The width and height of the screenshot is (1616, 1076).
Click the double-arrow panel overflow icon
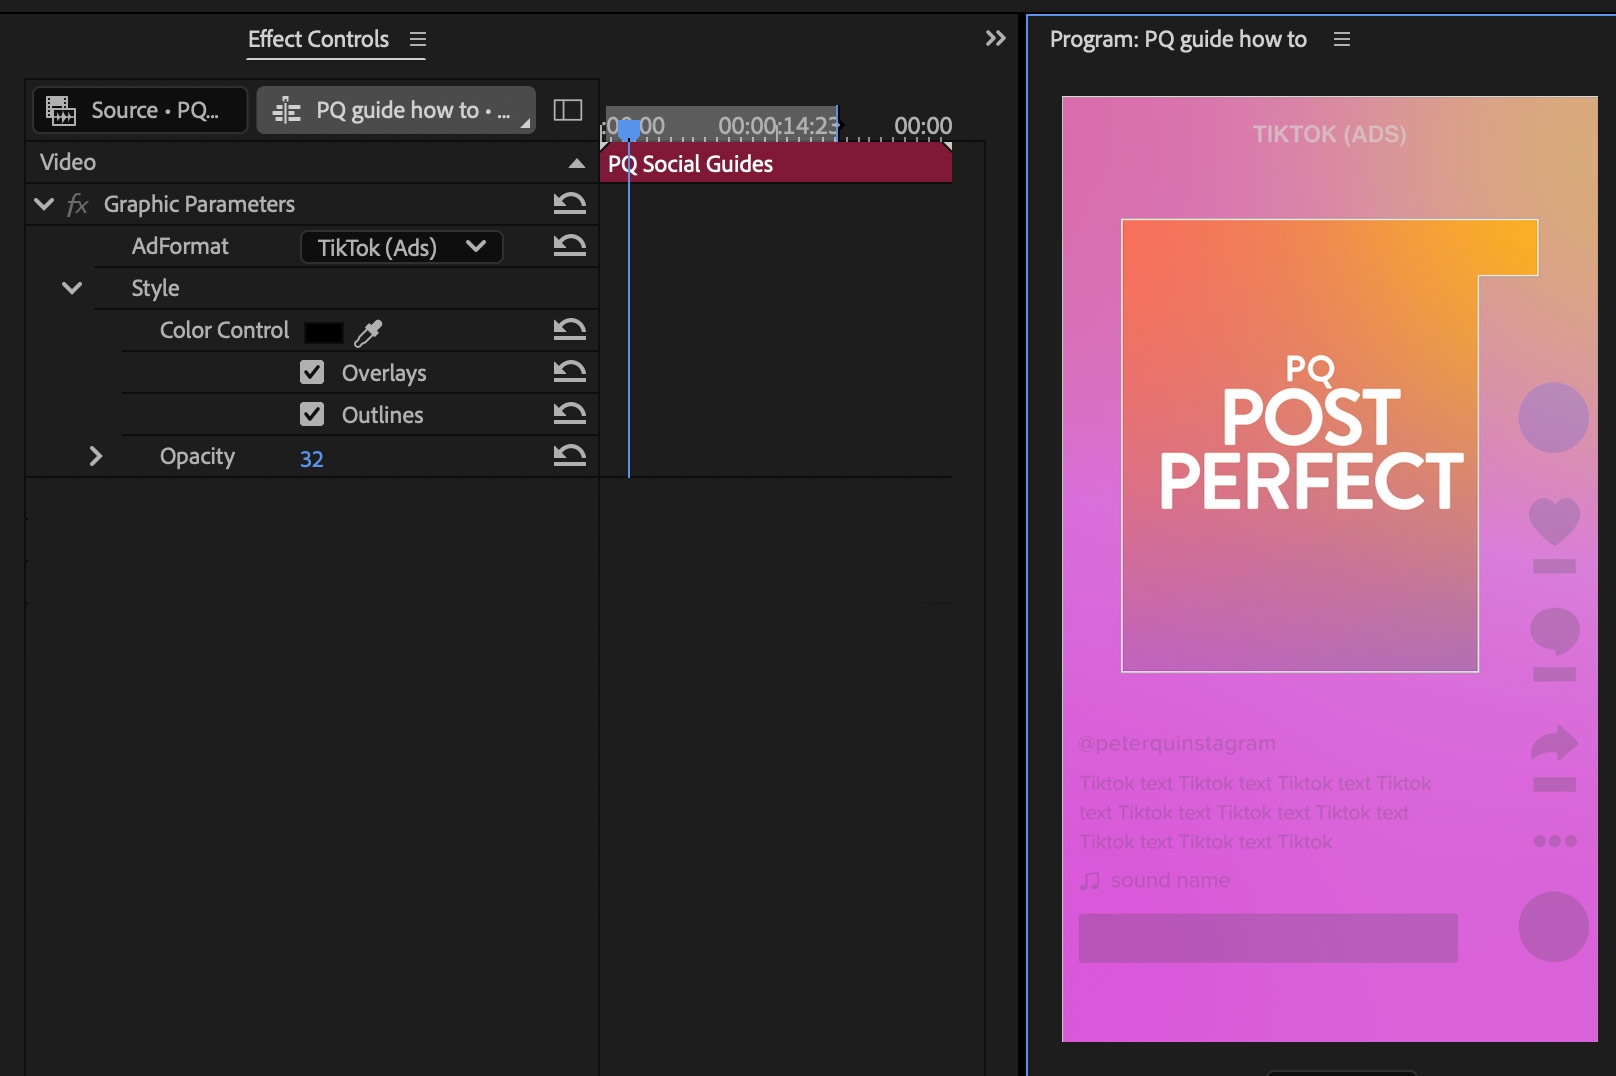coord(995,38)
